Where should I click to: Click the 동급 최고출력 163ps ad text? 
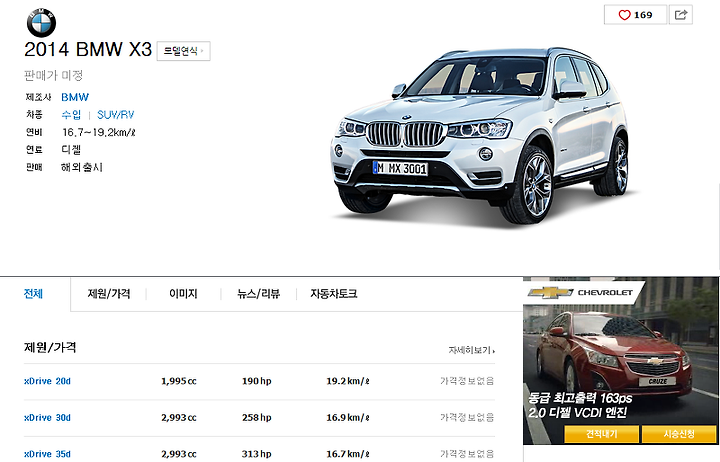(580, 398)
